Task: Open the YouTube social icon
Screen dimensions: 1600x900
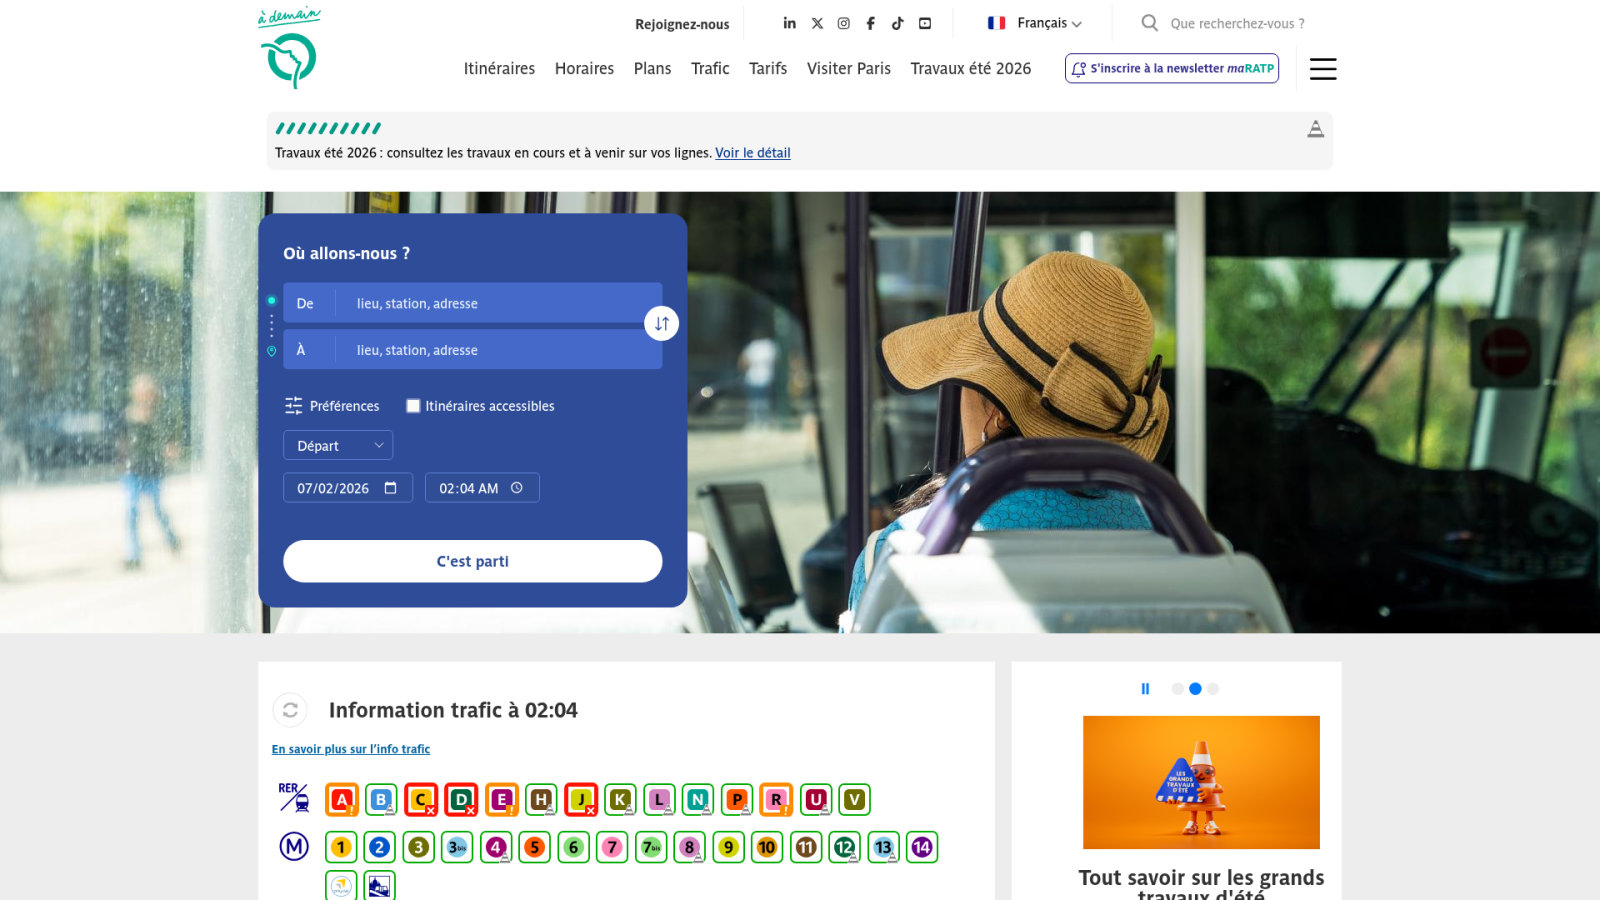Action: pos(925,23)
